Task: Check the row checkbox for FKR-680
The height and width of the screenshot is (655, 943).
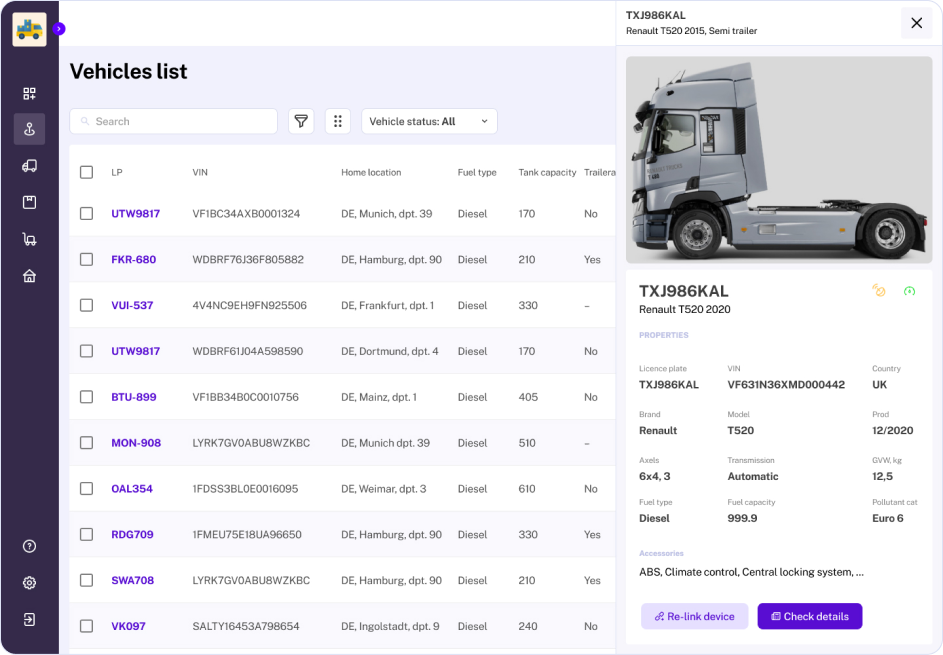Action: pyautogui.click(x=86, y=259)
